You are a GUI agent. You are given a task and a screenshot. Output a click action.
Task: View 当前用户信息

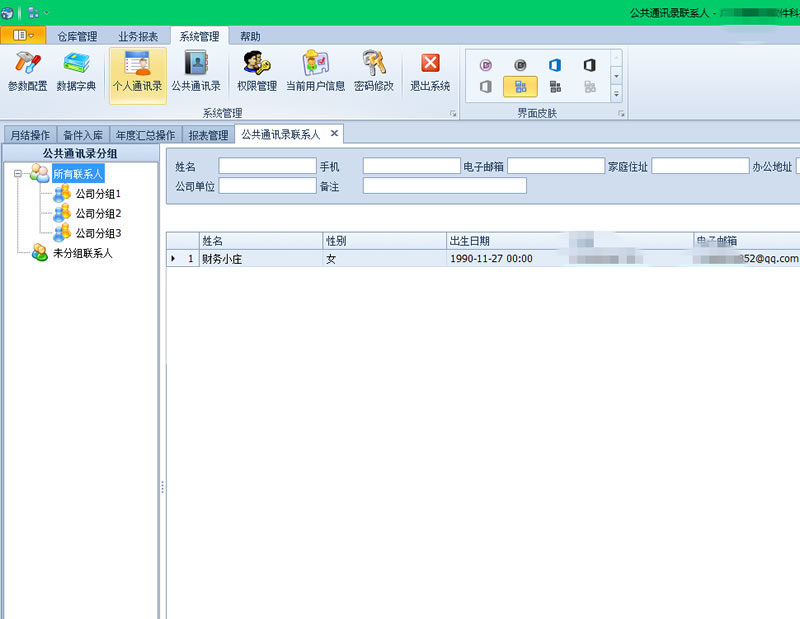[315, 72]
